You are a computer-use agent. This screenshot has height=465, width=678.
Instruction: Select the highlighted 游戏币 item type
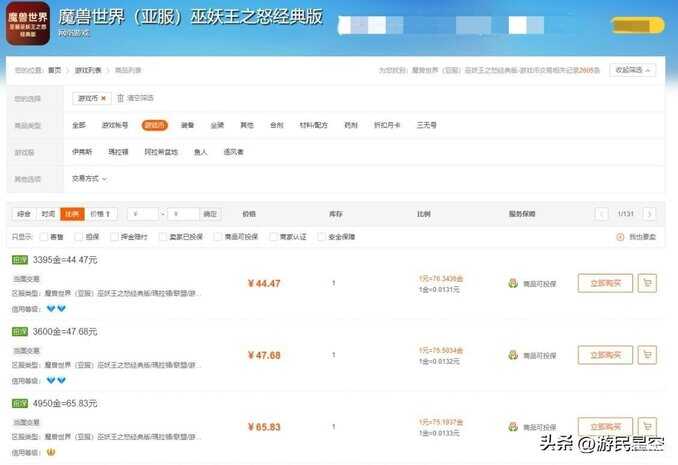pyautogui.click(x=155, y=125)
